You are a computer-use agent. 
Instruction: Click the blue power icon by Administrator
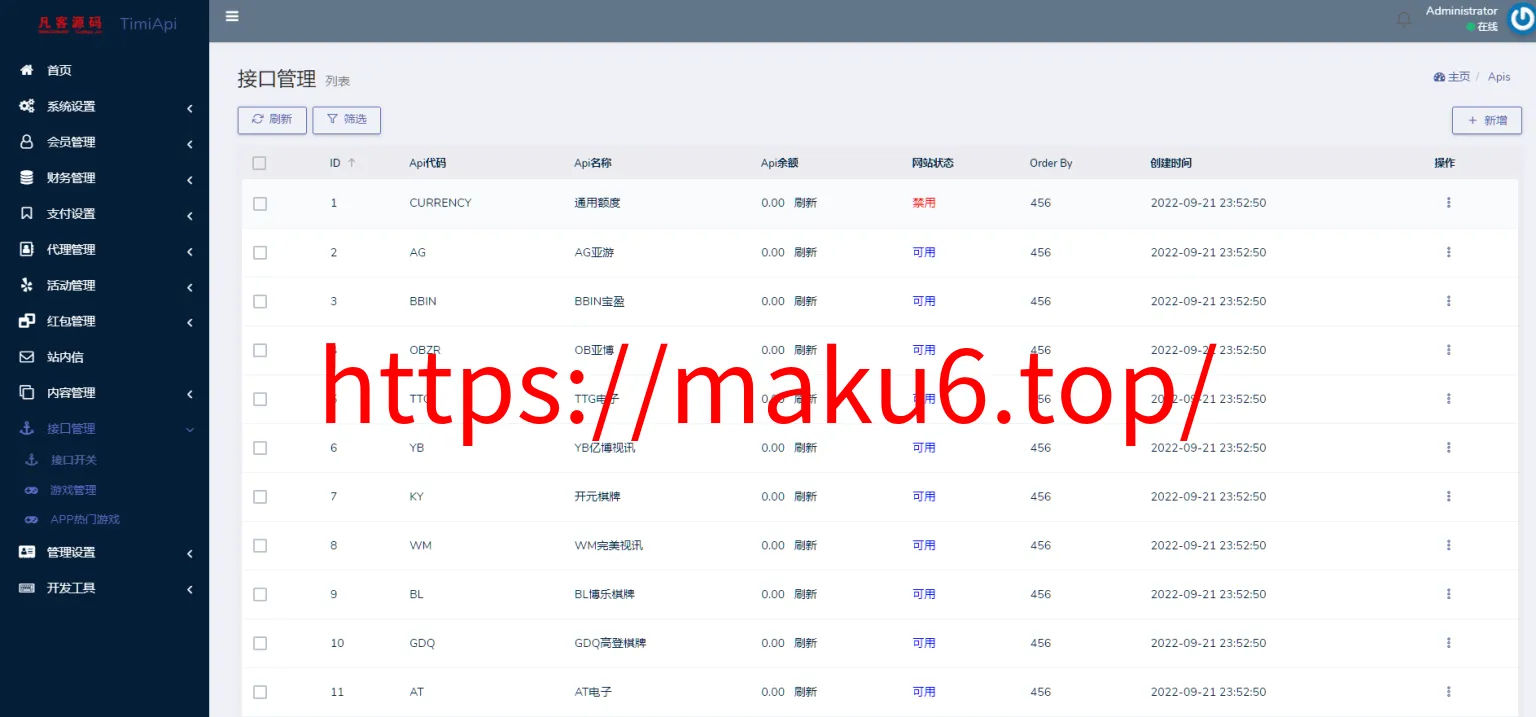(x=1522, y=18)
